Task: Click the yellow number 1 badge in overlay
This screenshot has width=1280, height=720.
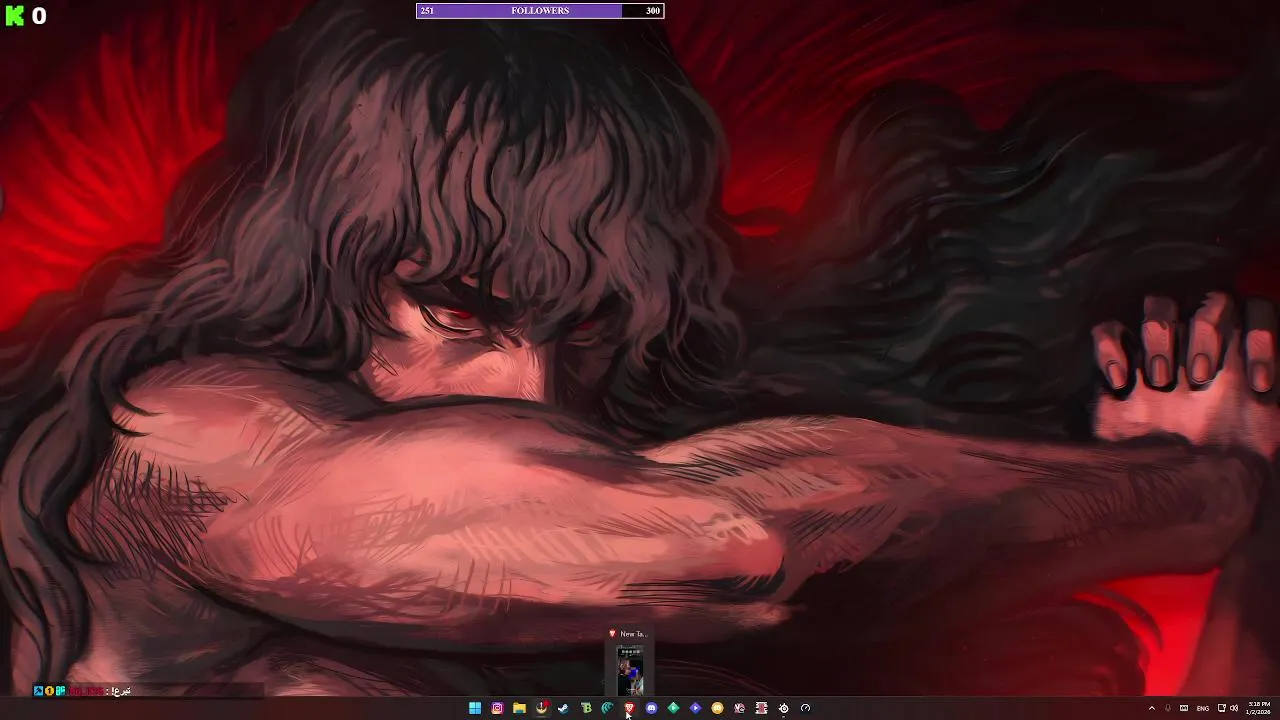Action: tap(50, 690)
